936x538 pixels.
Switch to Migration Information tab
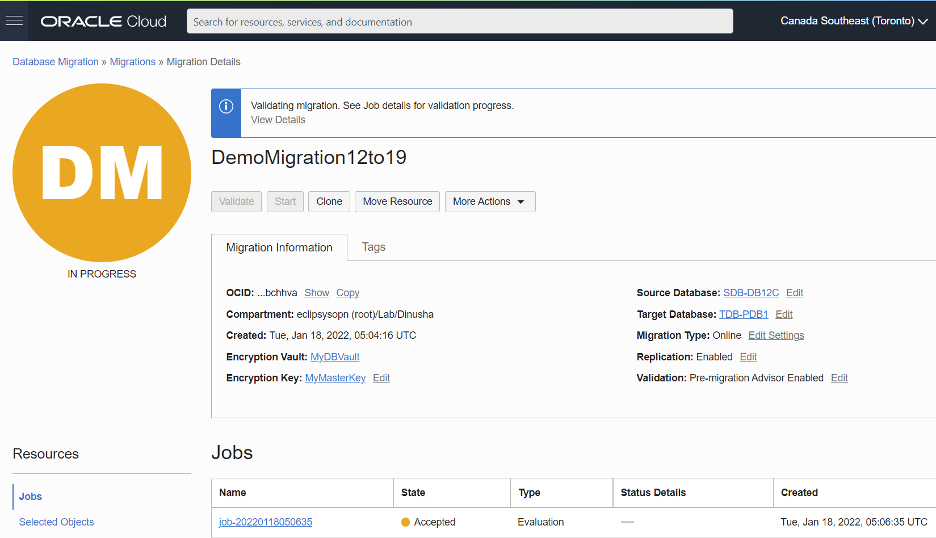click(x=279, y=248)
